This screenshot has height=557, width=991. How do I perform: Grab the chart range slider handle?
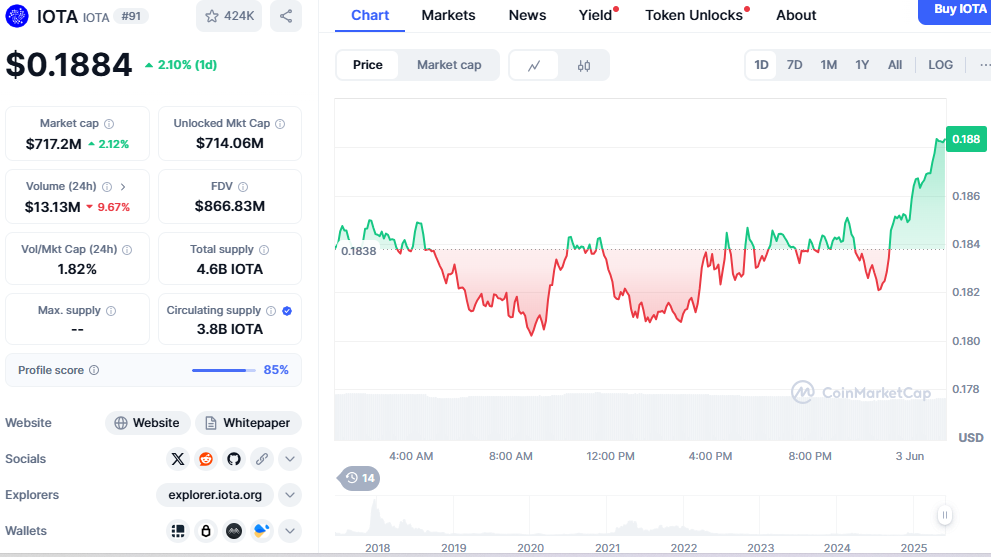(x=945, y=515)
